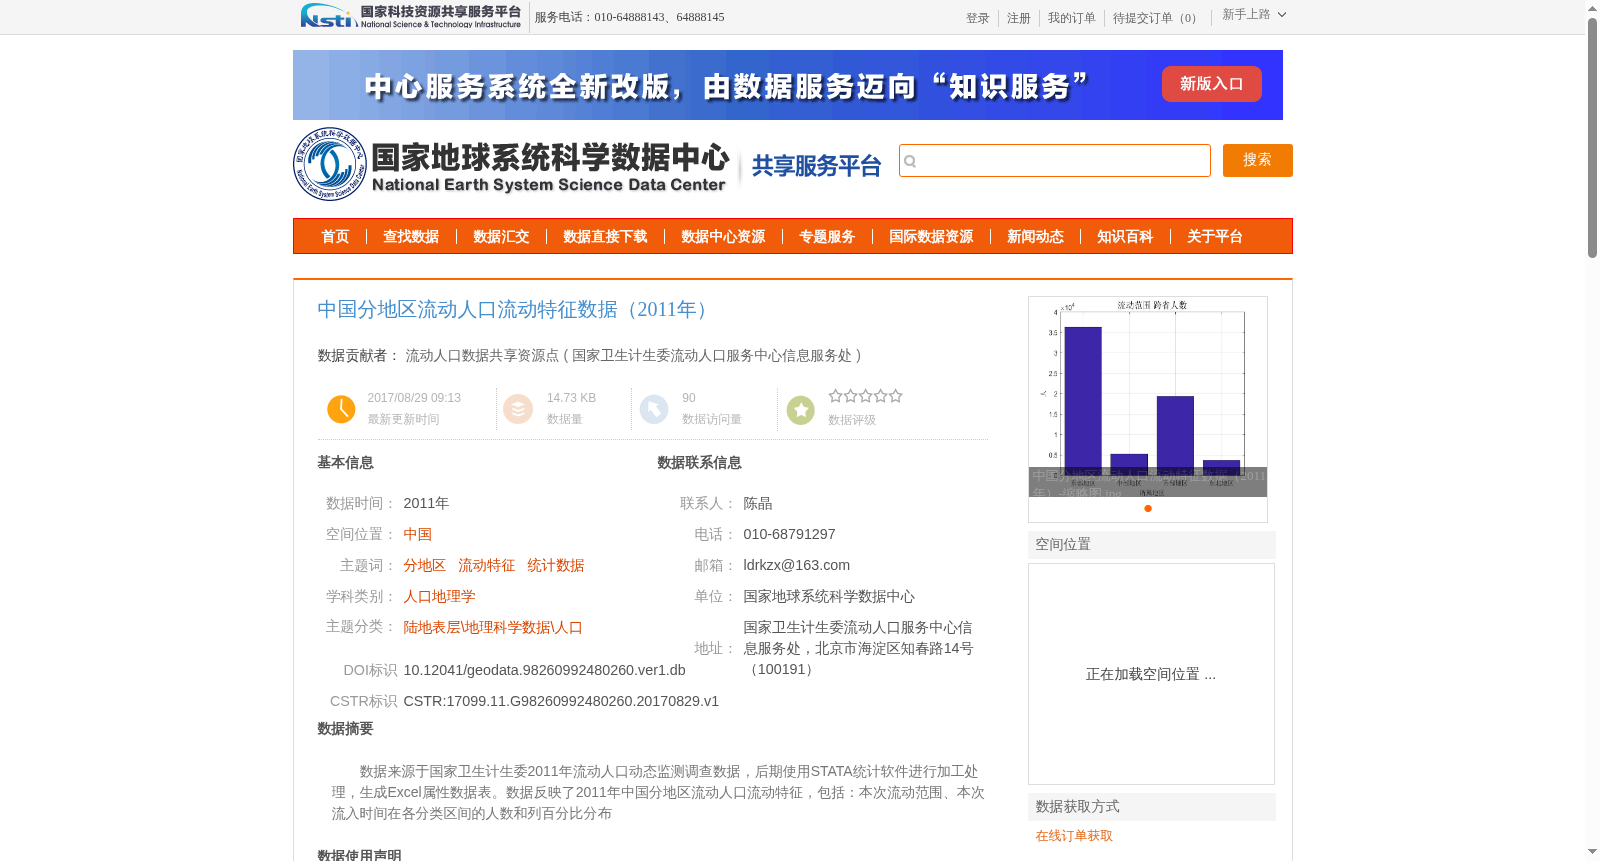Open the 国际数据资源 menu
The height and width of the screenshot is (861, 1600).
coord(931,237)
